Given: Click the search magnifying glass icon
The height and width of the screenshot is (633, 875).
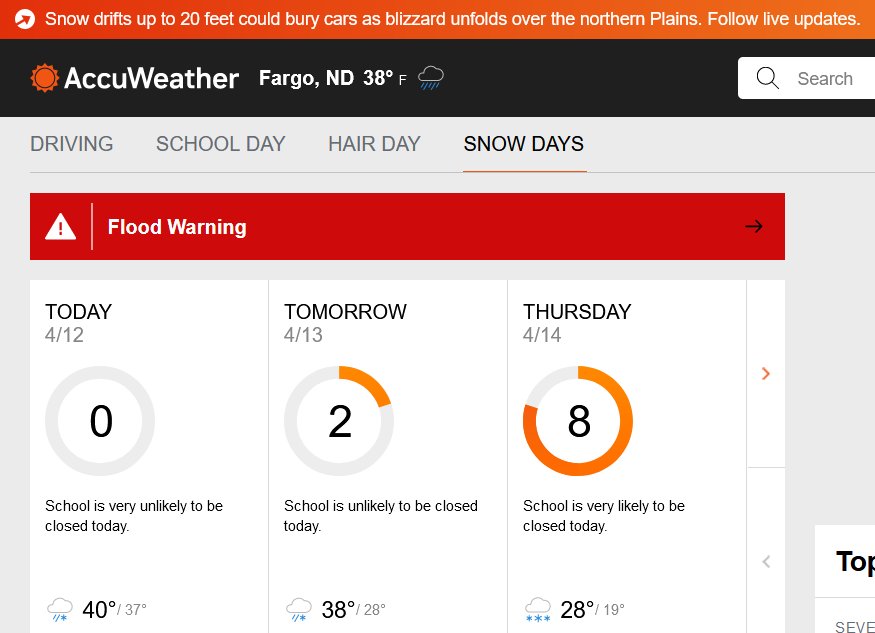Looking at the screenshot, I should (768, 78).
